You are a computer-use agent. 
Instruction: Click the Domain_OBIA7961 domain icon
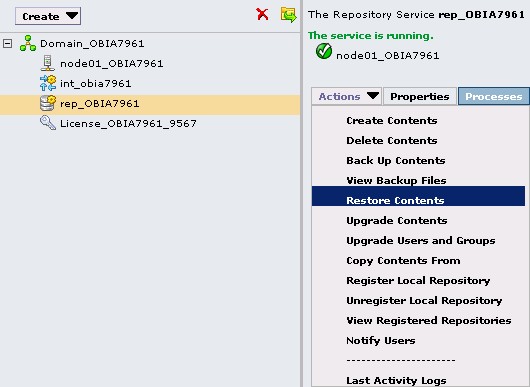pyautogui.click(x=28, y=43)
